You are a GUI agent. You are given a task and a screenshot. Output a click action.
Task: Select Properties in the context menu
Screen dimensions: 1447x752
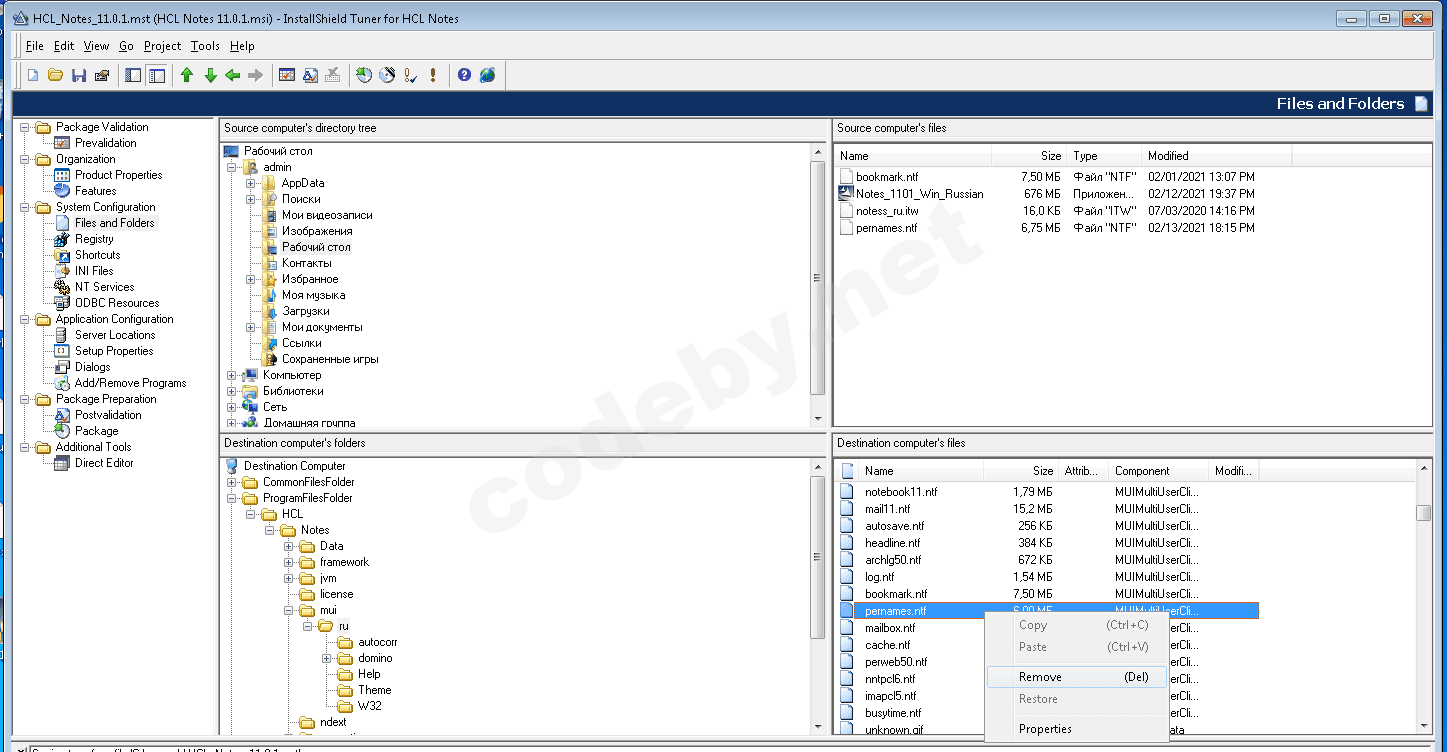pyautogui.click(x=1045, y=729)
